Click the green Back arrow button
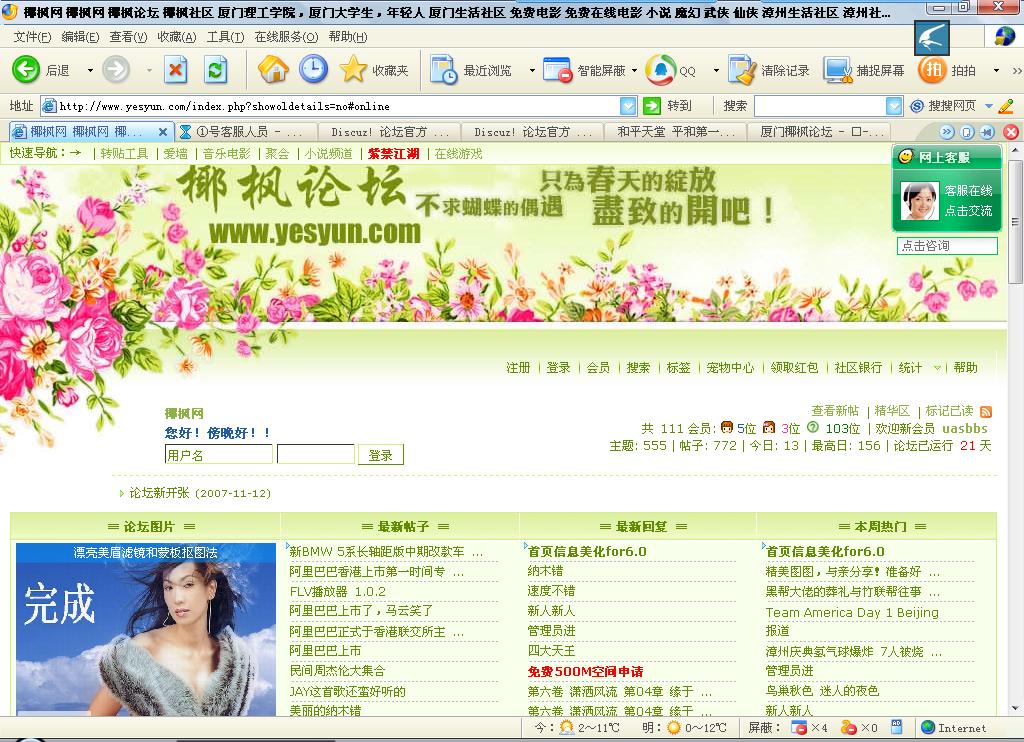Viewport: 1024px width, 742px height. coord(26,69)
